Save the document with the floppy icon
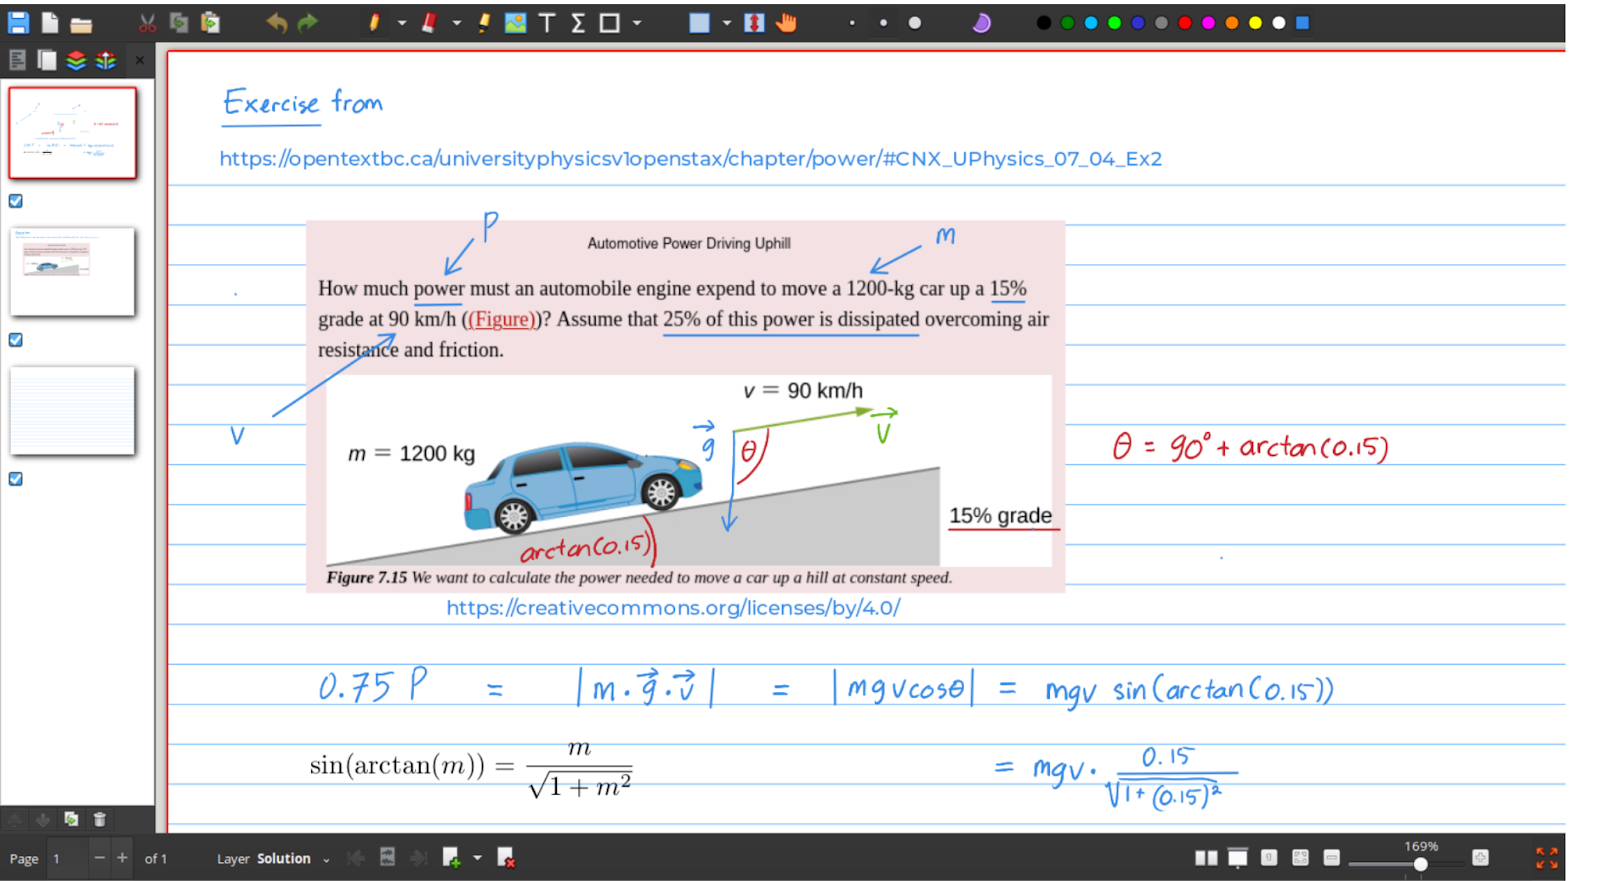The width and height of the screenshot is (1600, 881). tap(18, 23)
